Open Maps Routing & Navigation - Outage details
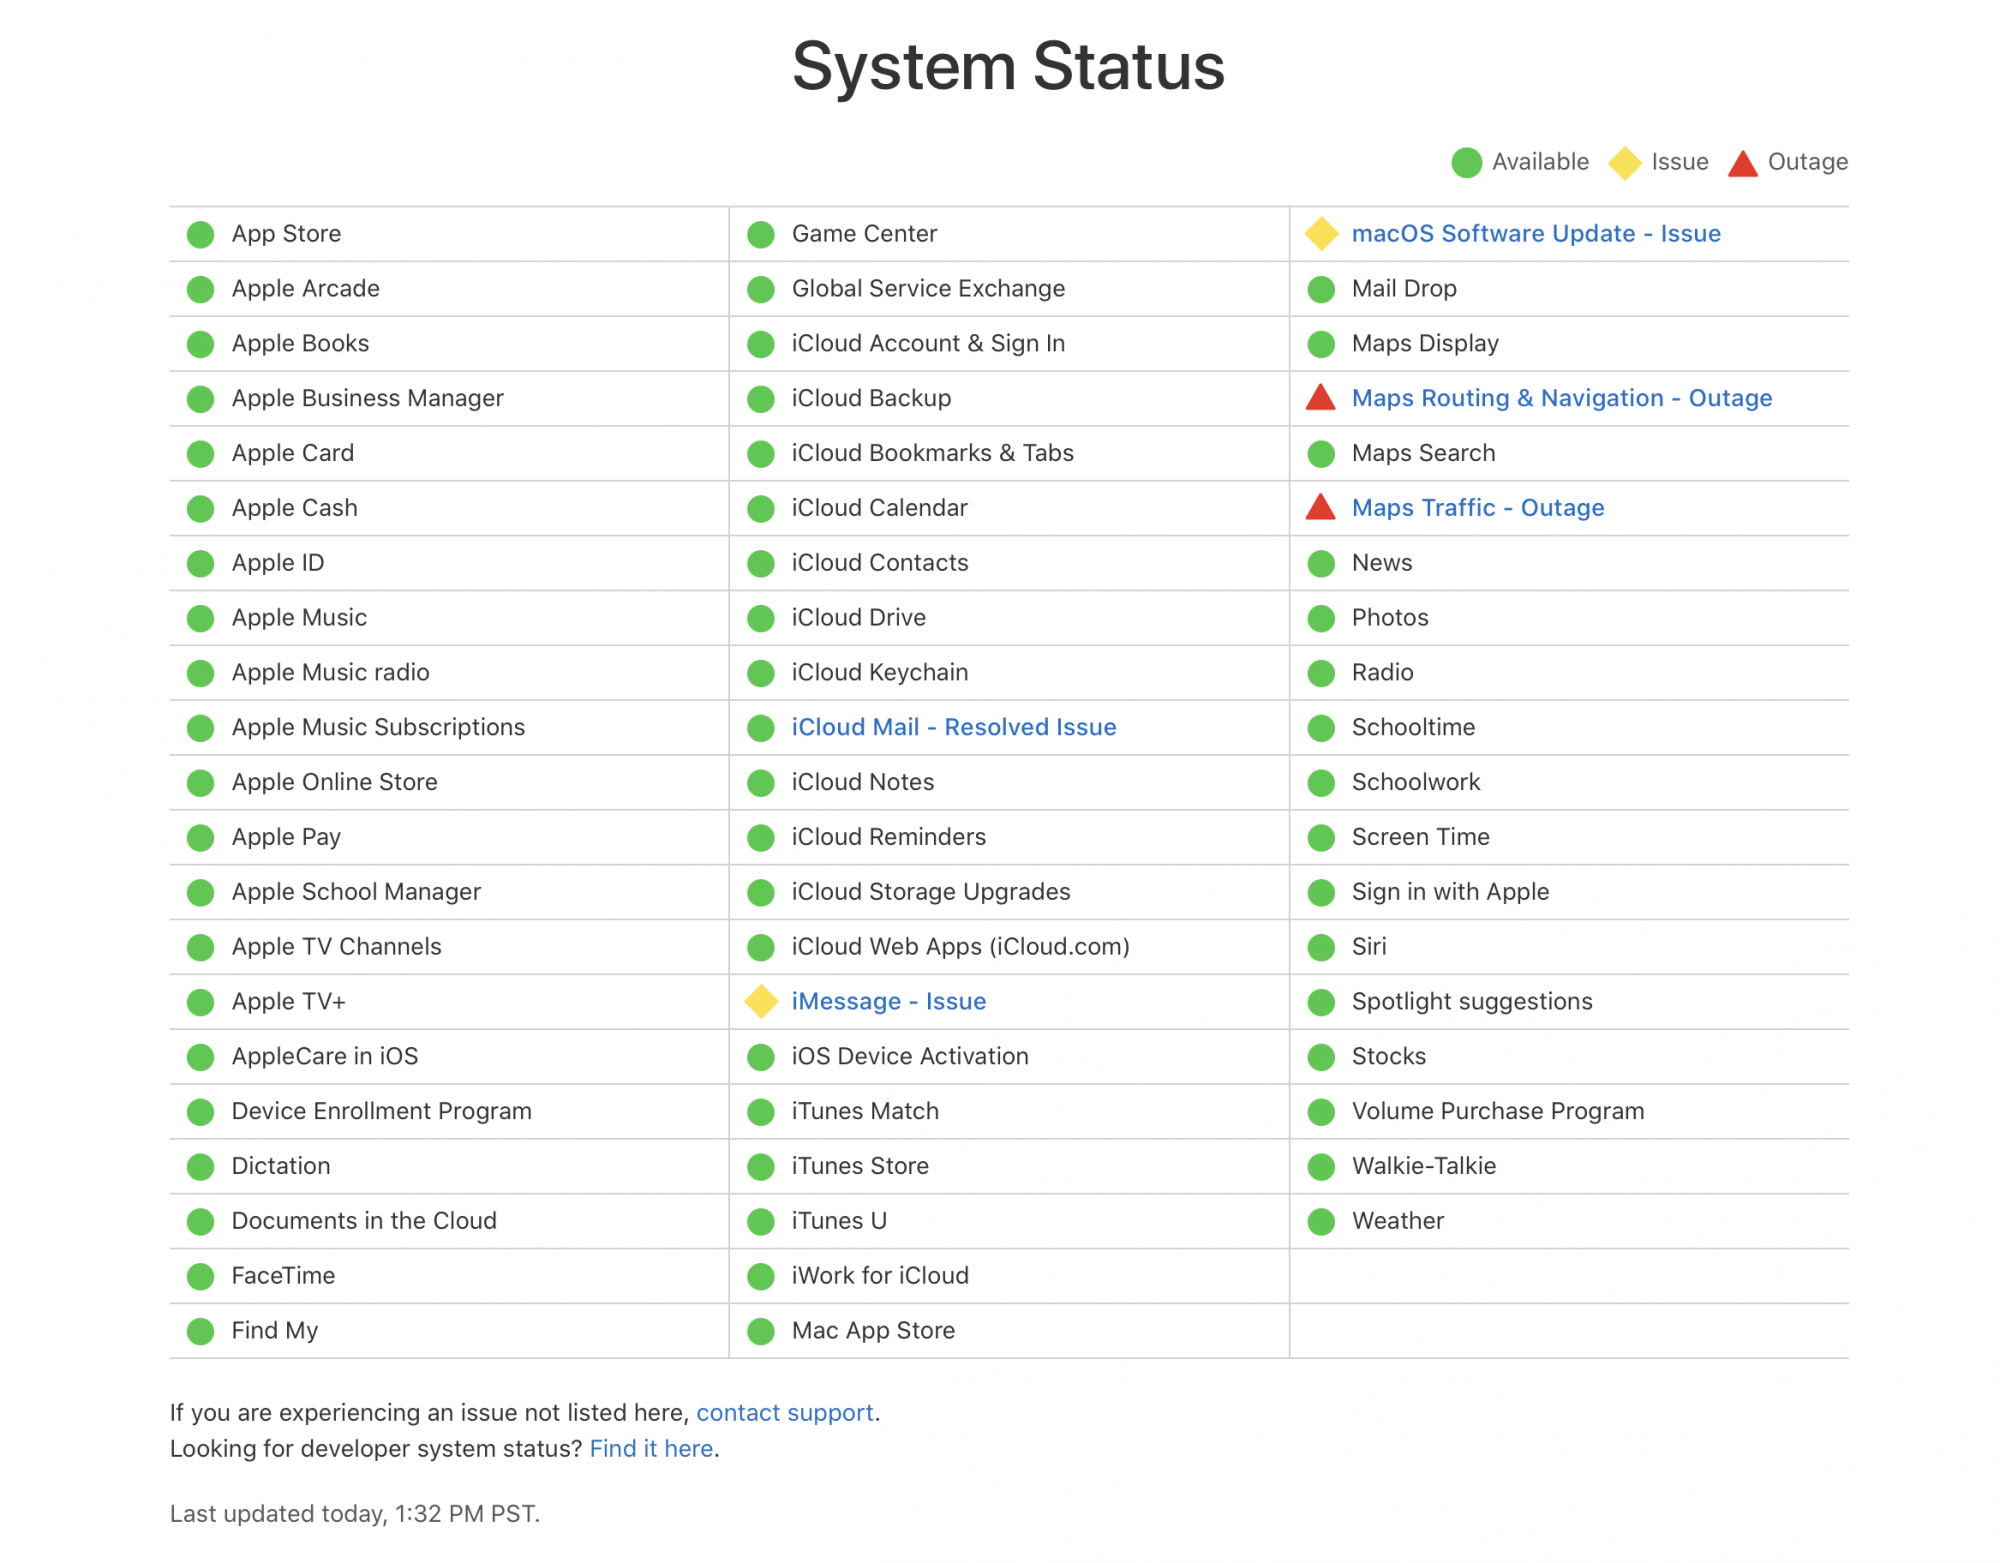This screenshot has width=2000, height=1563. [1561, 398]
